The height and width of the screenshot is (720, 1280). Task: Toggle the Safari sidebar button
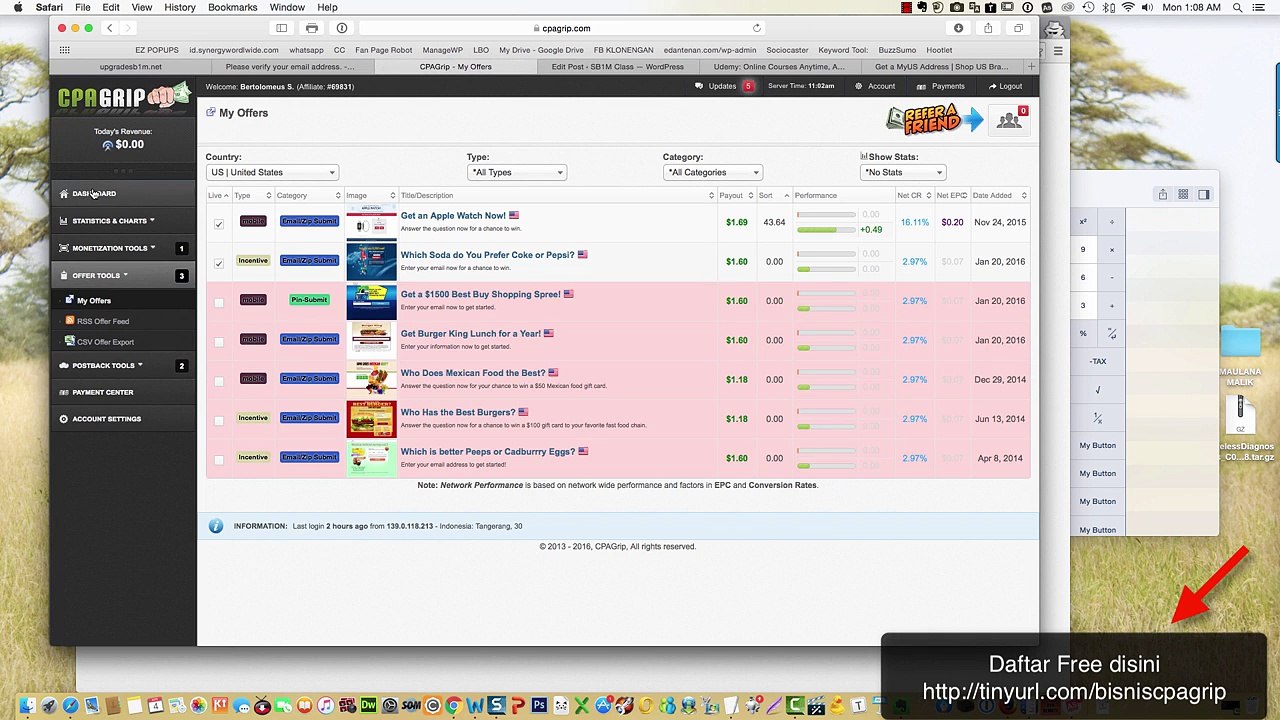282,28
